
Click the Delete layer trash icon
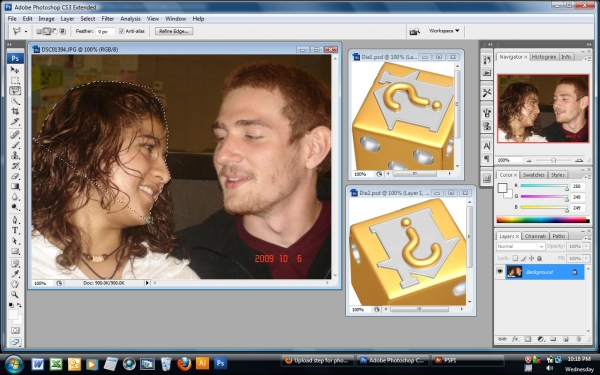click(579, 339)
